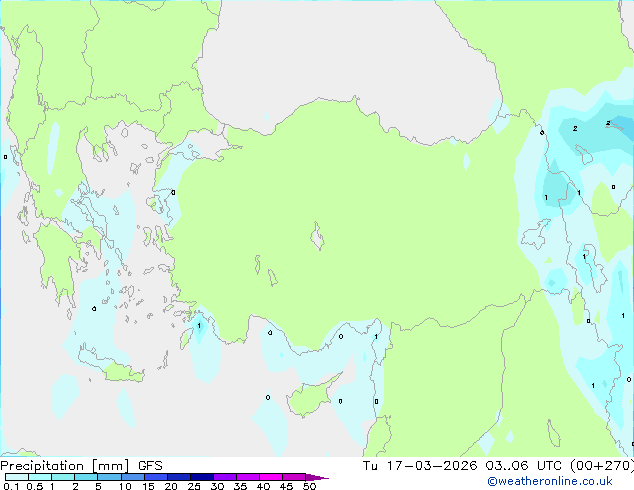Screen dimensions: 634x490
Task: Click the 35–40 mm violet legend swatch
Action: [247, 477]
